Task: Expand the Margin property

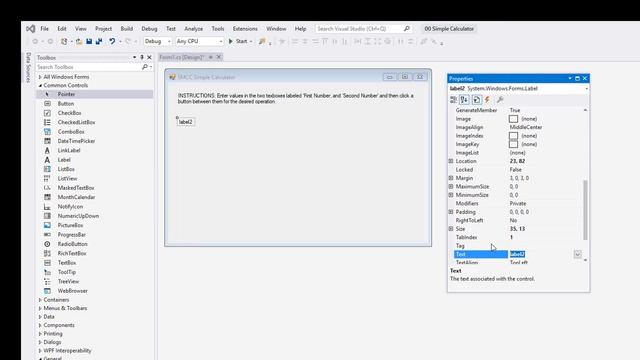Action: point(451,178)
